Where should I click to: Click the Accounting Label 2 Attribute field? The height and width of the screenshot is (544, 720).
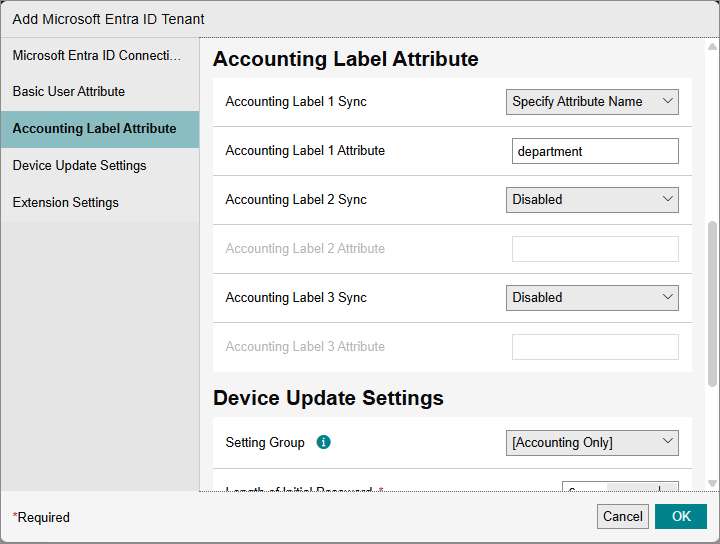pos(595,249)
